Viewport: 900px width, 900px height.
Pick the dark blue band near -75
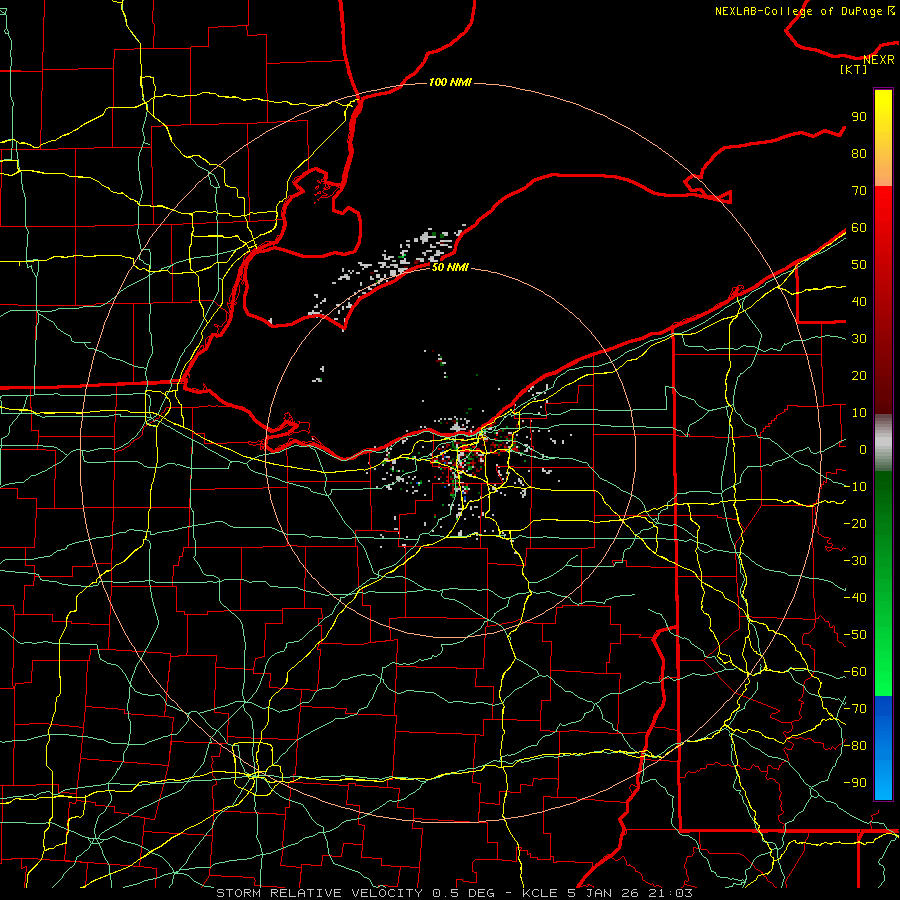[883, 715]
